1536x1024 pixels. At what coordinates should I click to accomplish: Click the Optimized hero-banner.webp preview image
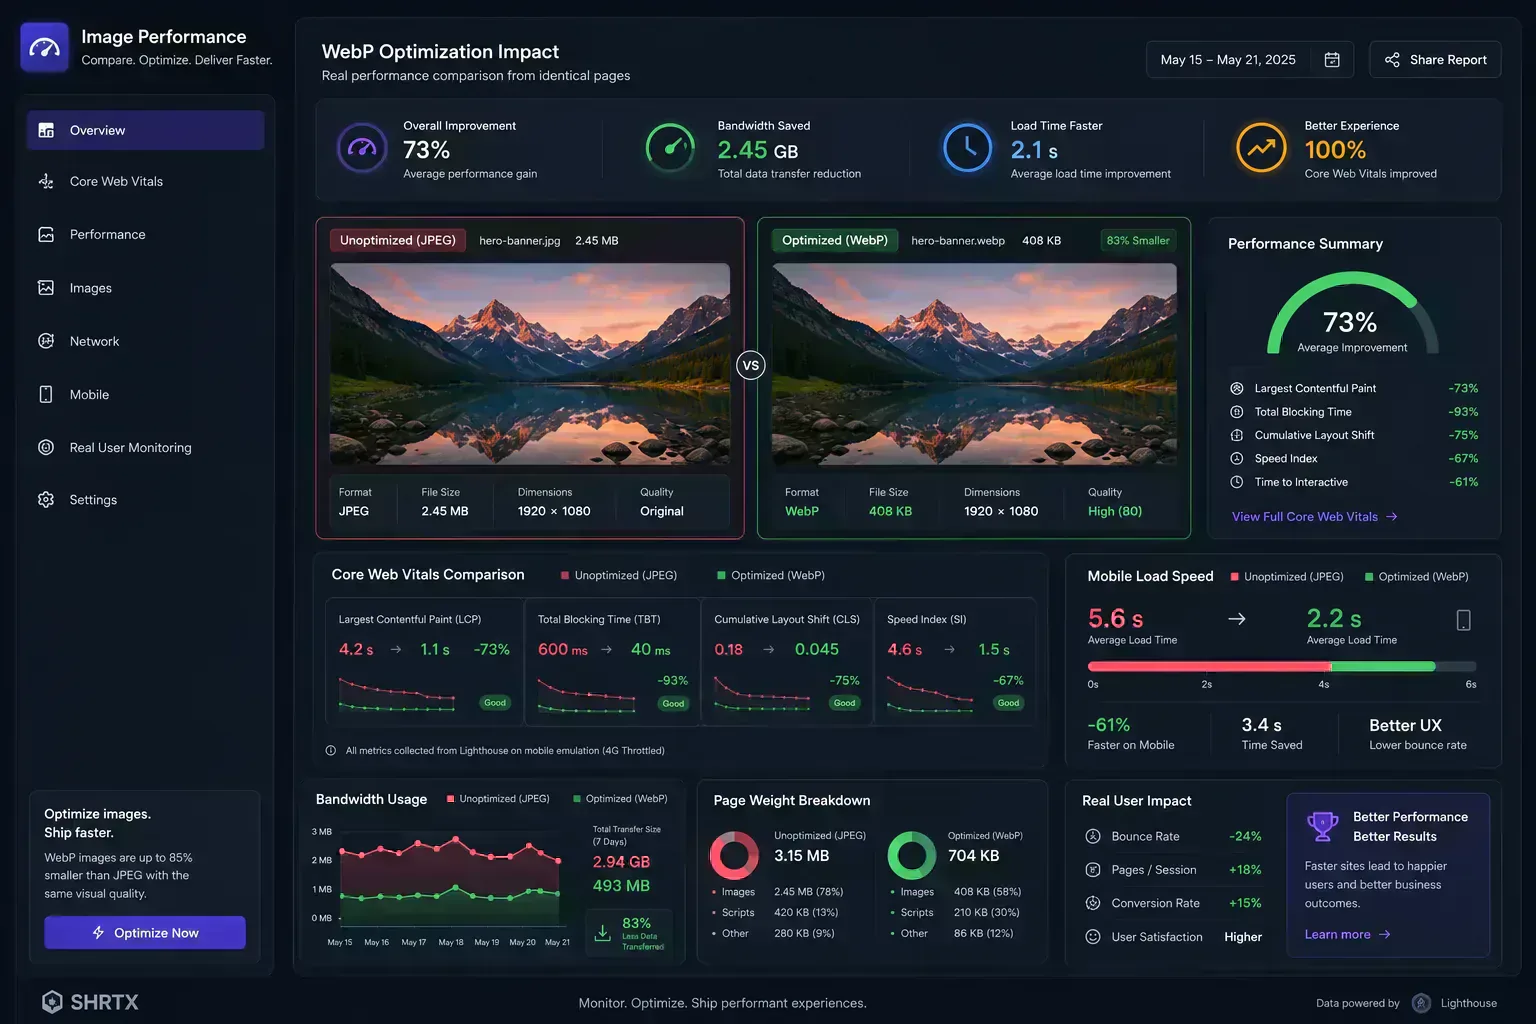[974, 365]
